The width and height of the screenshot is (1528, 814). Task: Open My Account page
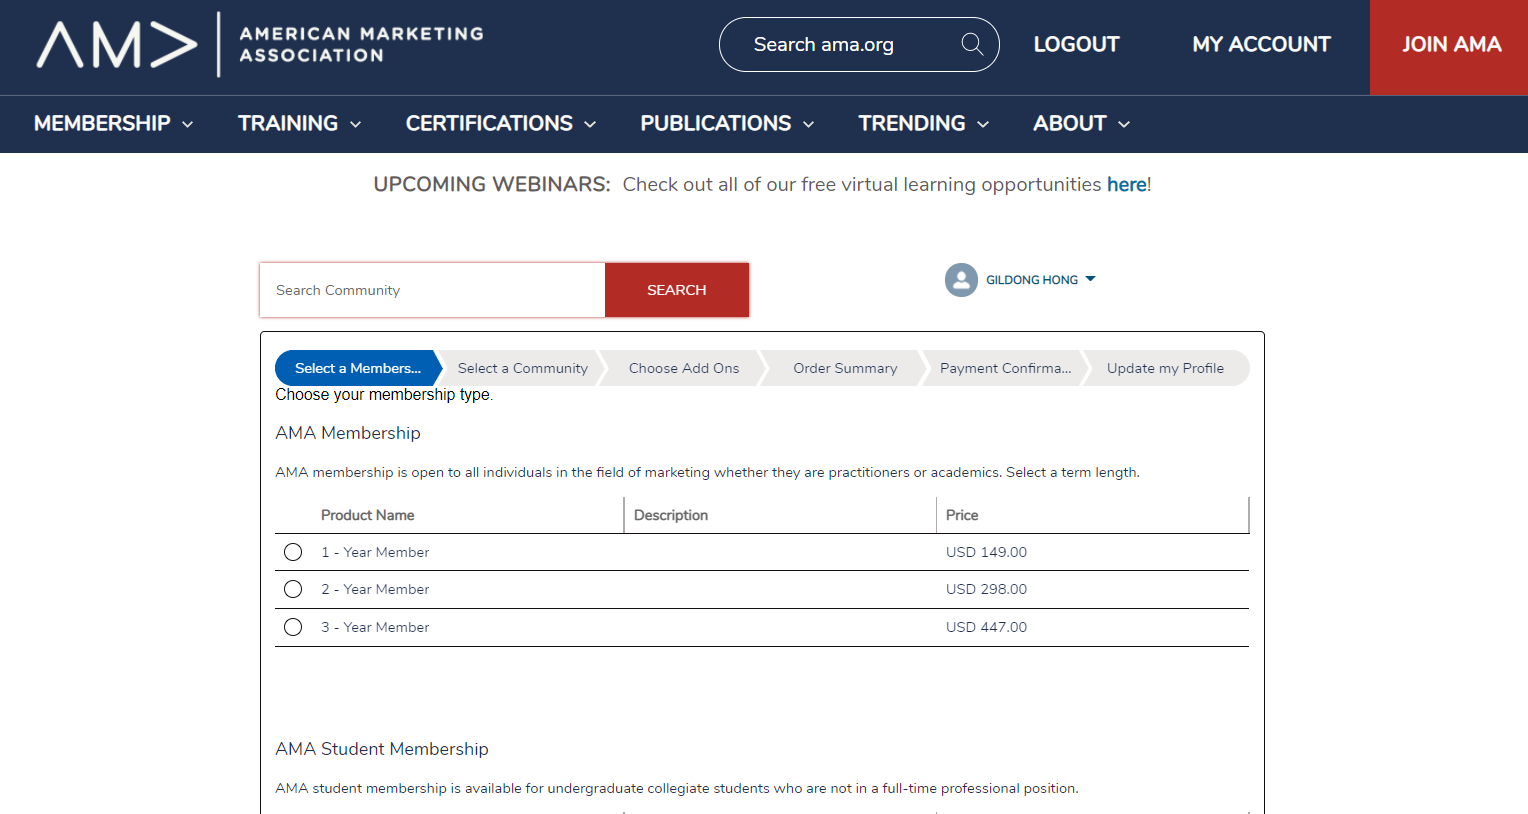click(x=1261, y=44)
